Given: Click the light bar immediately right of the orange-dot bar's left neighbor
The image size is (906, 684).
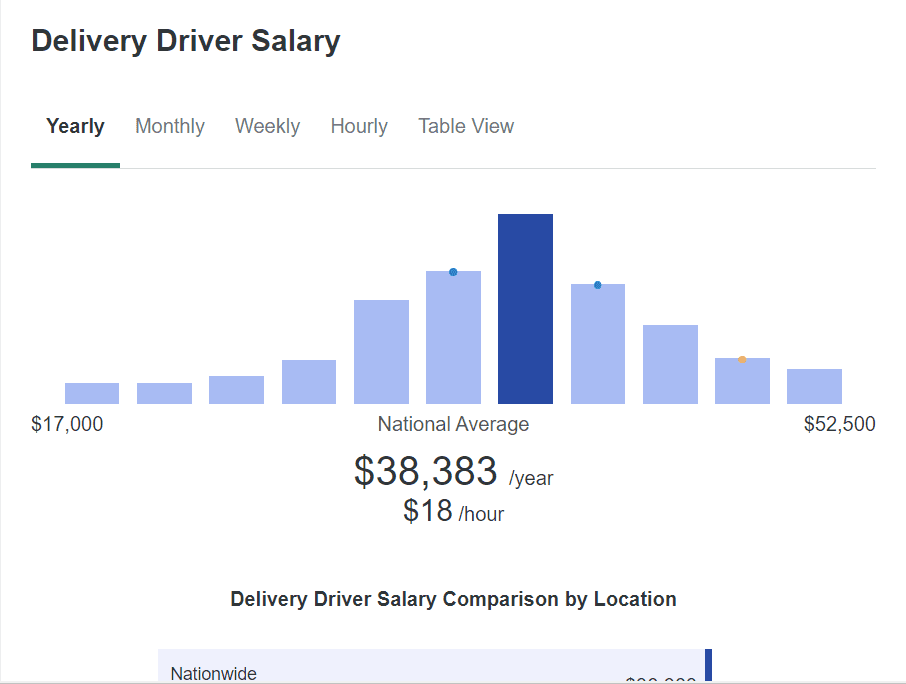Looking at the screenshot, I should point(742,383).
